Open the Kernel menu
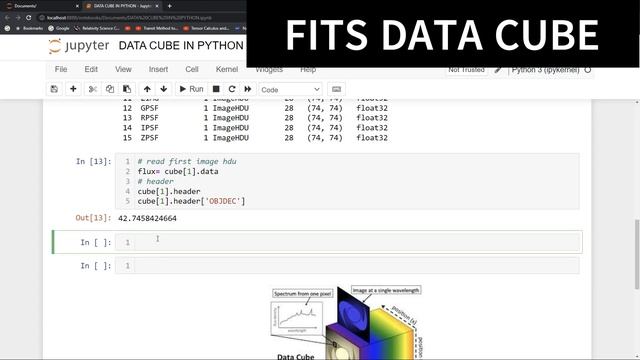 pyautogui.click(x=227, y=69)
